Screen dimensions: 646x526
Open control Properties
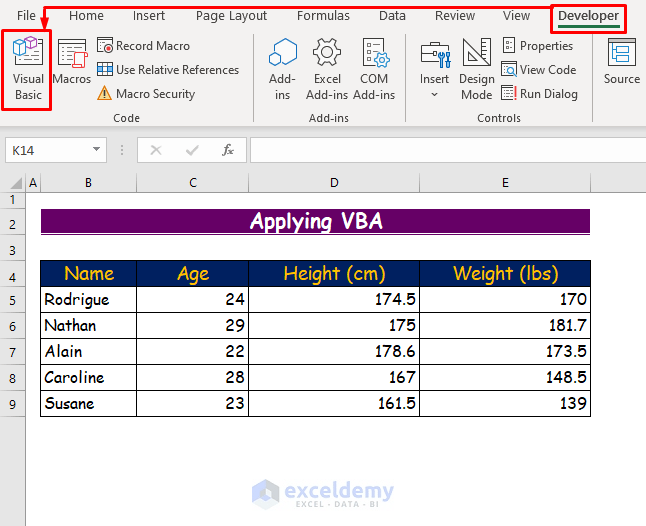(x=538, y=46)
